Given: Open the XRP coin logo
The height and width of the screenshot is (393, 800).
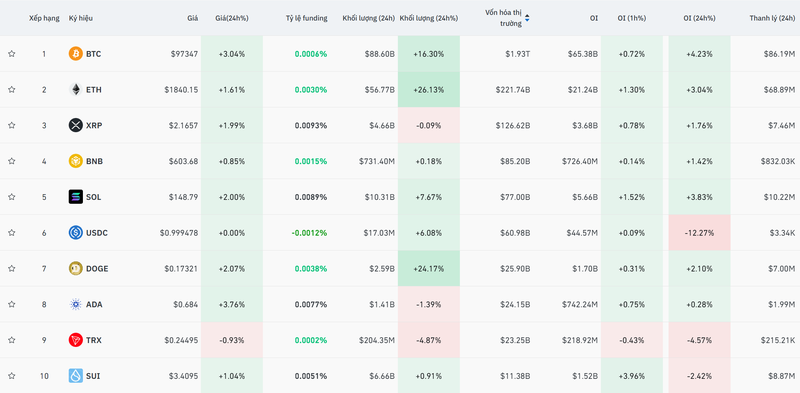Looking at the screenshot, I should [76, 125].
